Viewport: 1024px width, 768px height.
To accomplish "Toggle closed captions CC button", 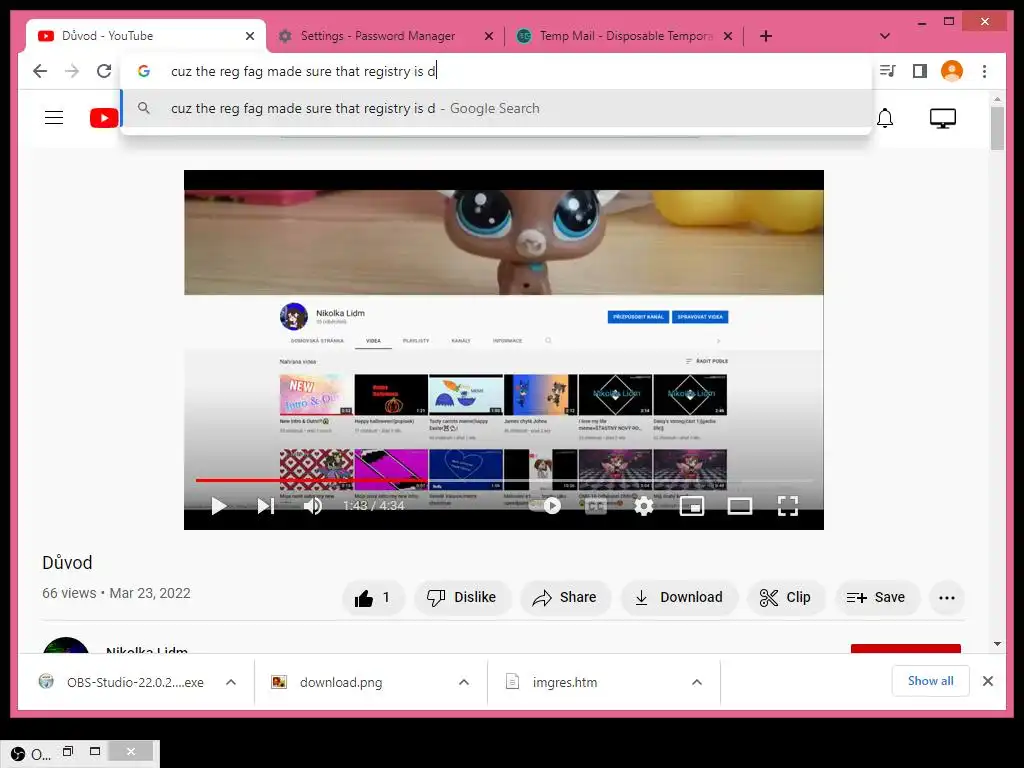I will [596, 506].
